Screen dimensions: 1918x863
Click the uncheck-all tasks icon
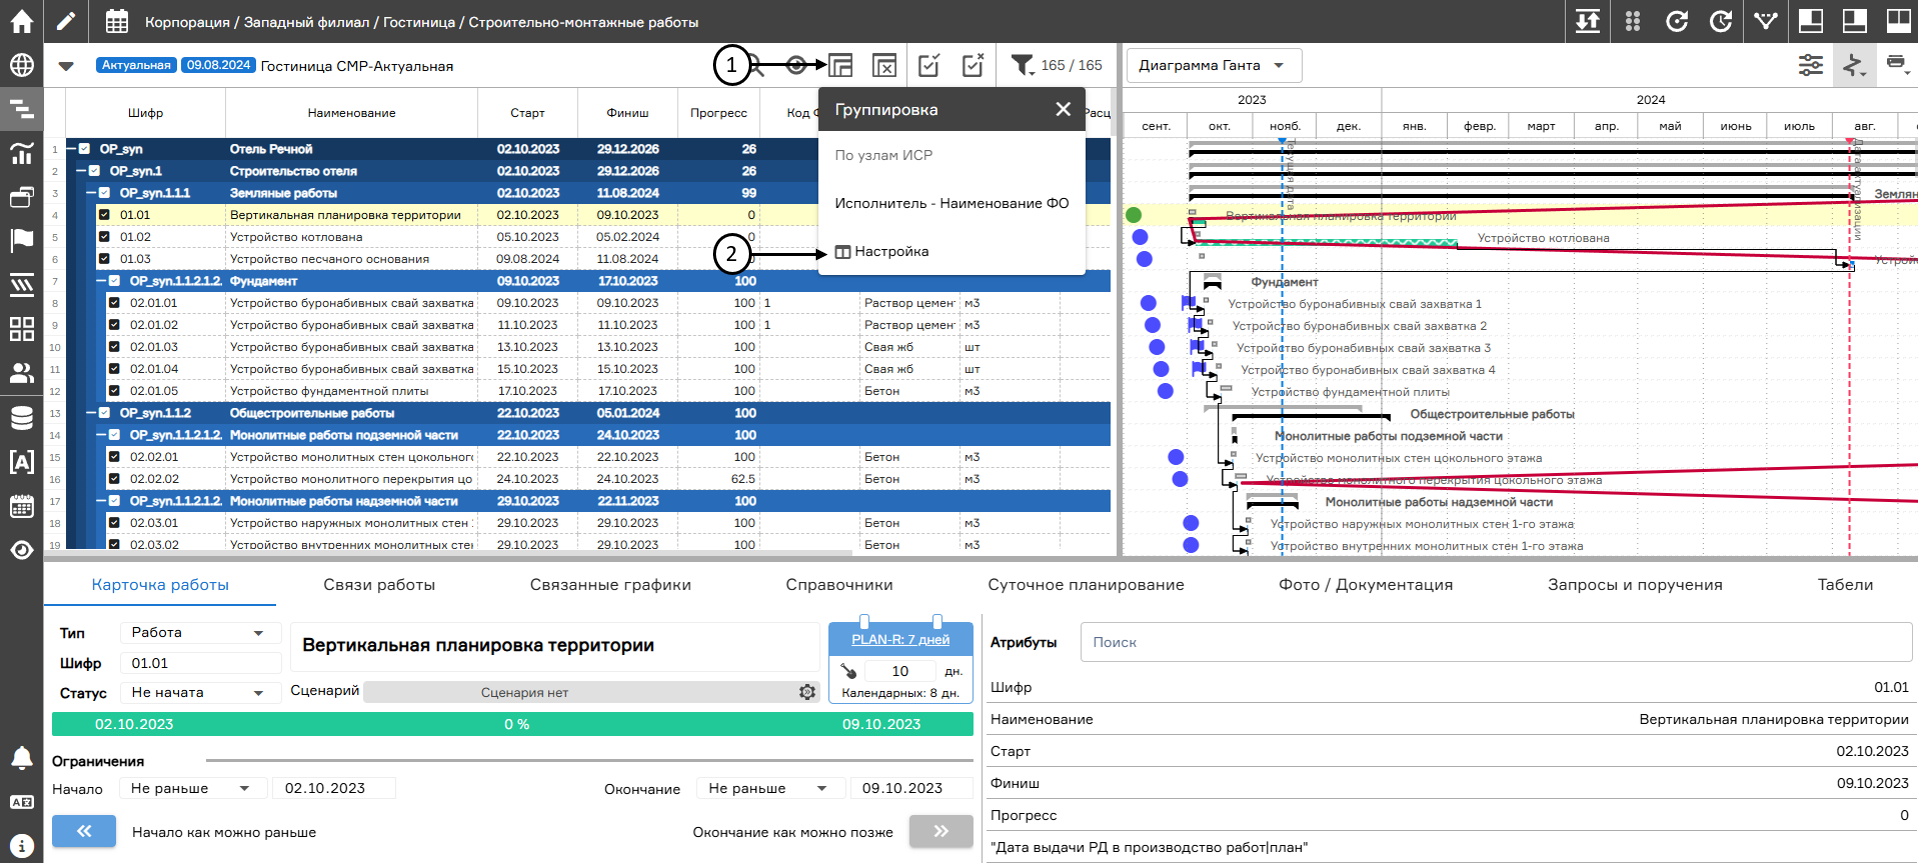(973, 66)
